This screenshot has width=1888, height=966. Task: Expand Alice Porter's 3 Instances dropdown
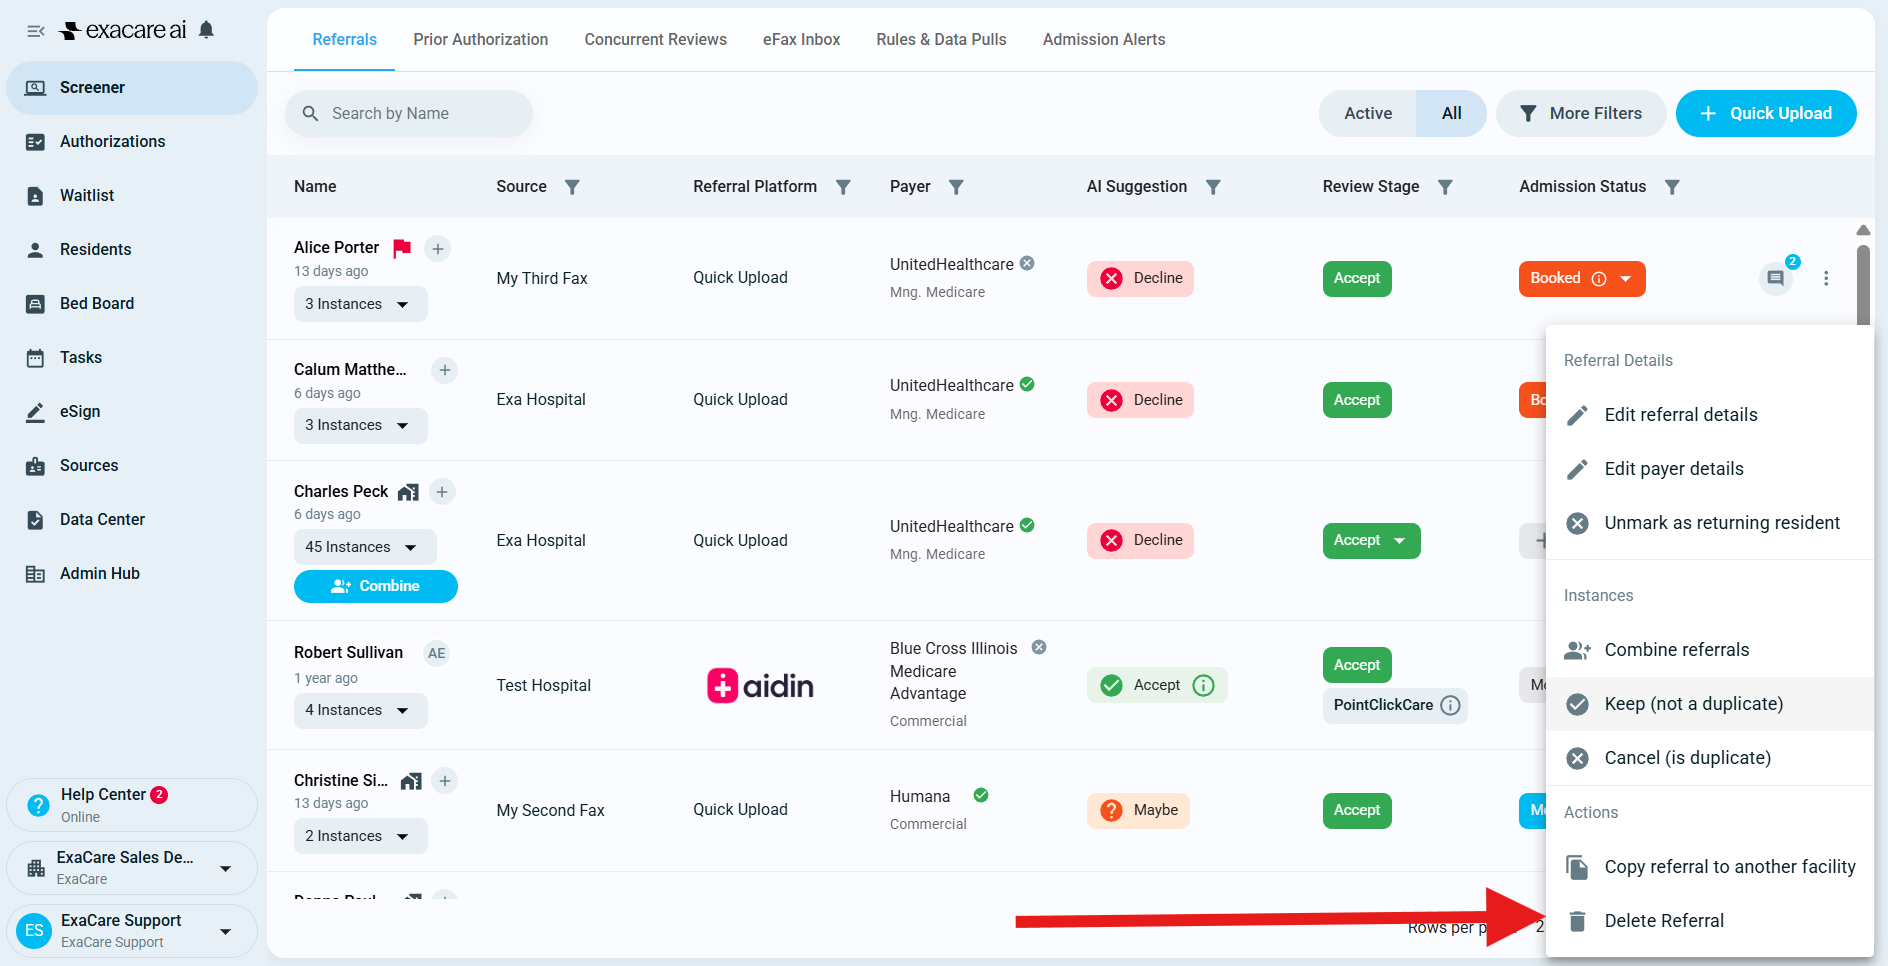(361, 304)
